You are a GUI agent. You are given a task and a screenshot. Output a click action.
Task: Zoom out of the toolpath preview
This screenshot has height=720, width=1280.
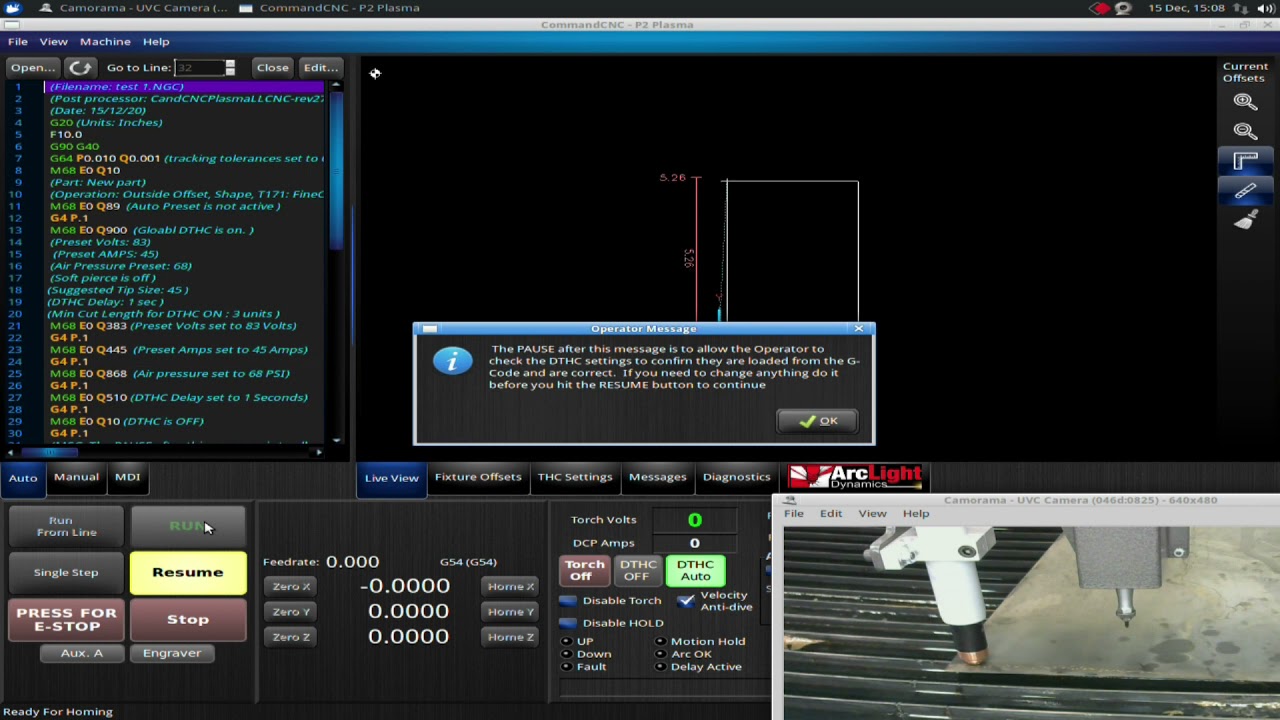tap(1245, 131)
